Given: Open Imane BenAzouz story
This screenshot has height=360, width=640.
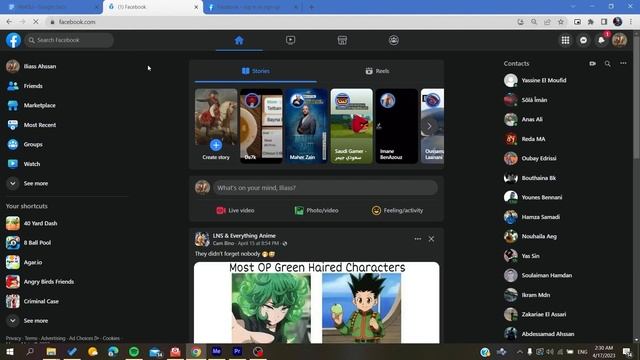Looking at the screenshot, I should [x=397, y=126].
